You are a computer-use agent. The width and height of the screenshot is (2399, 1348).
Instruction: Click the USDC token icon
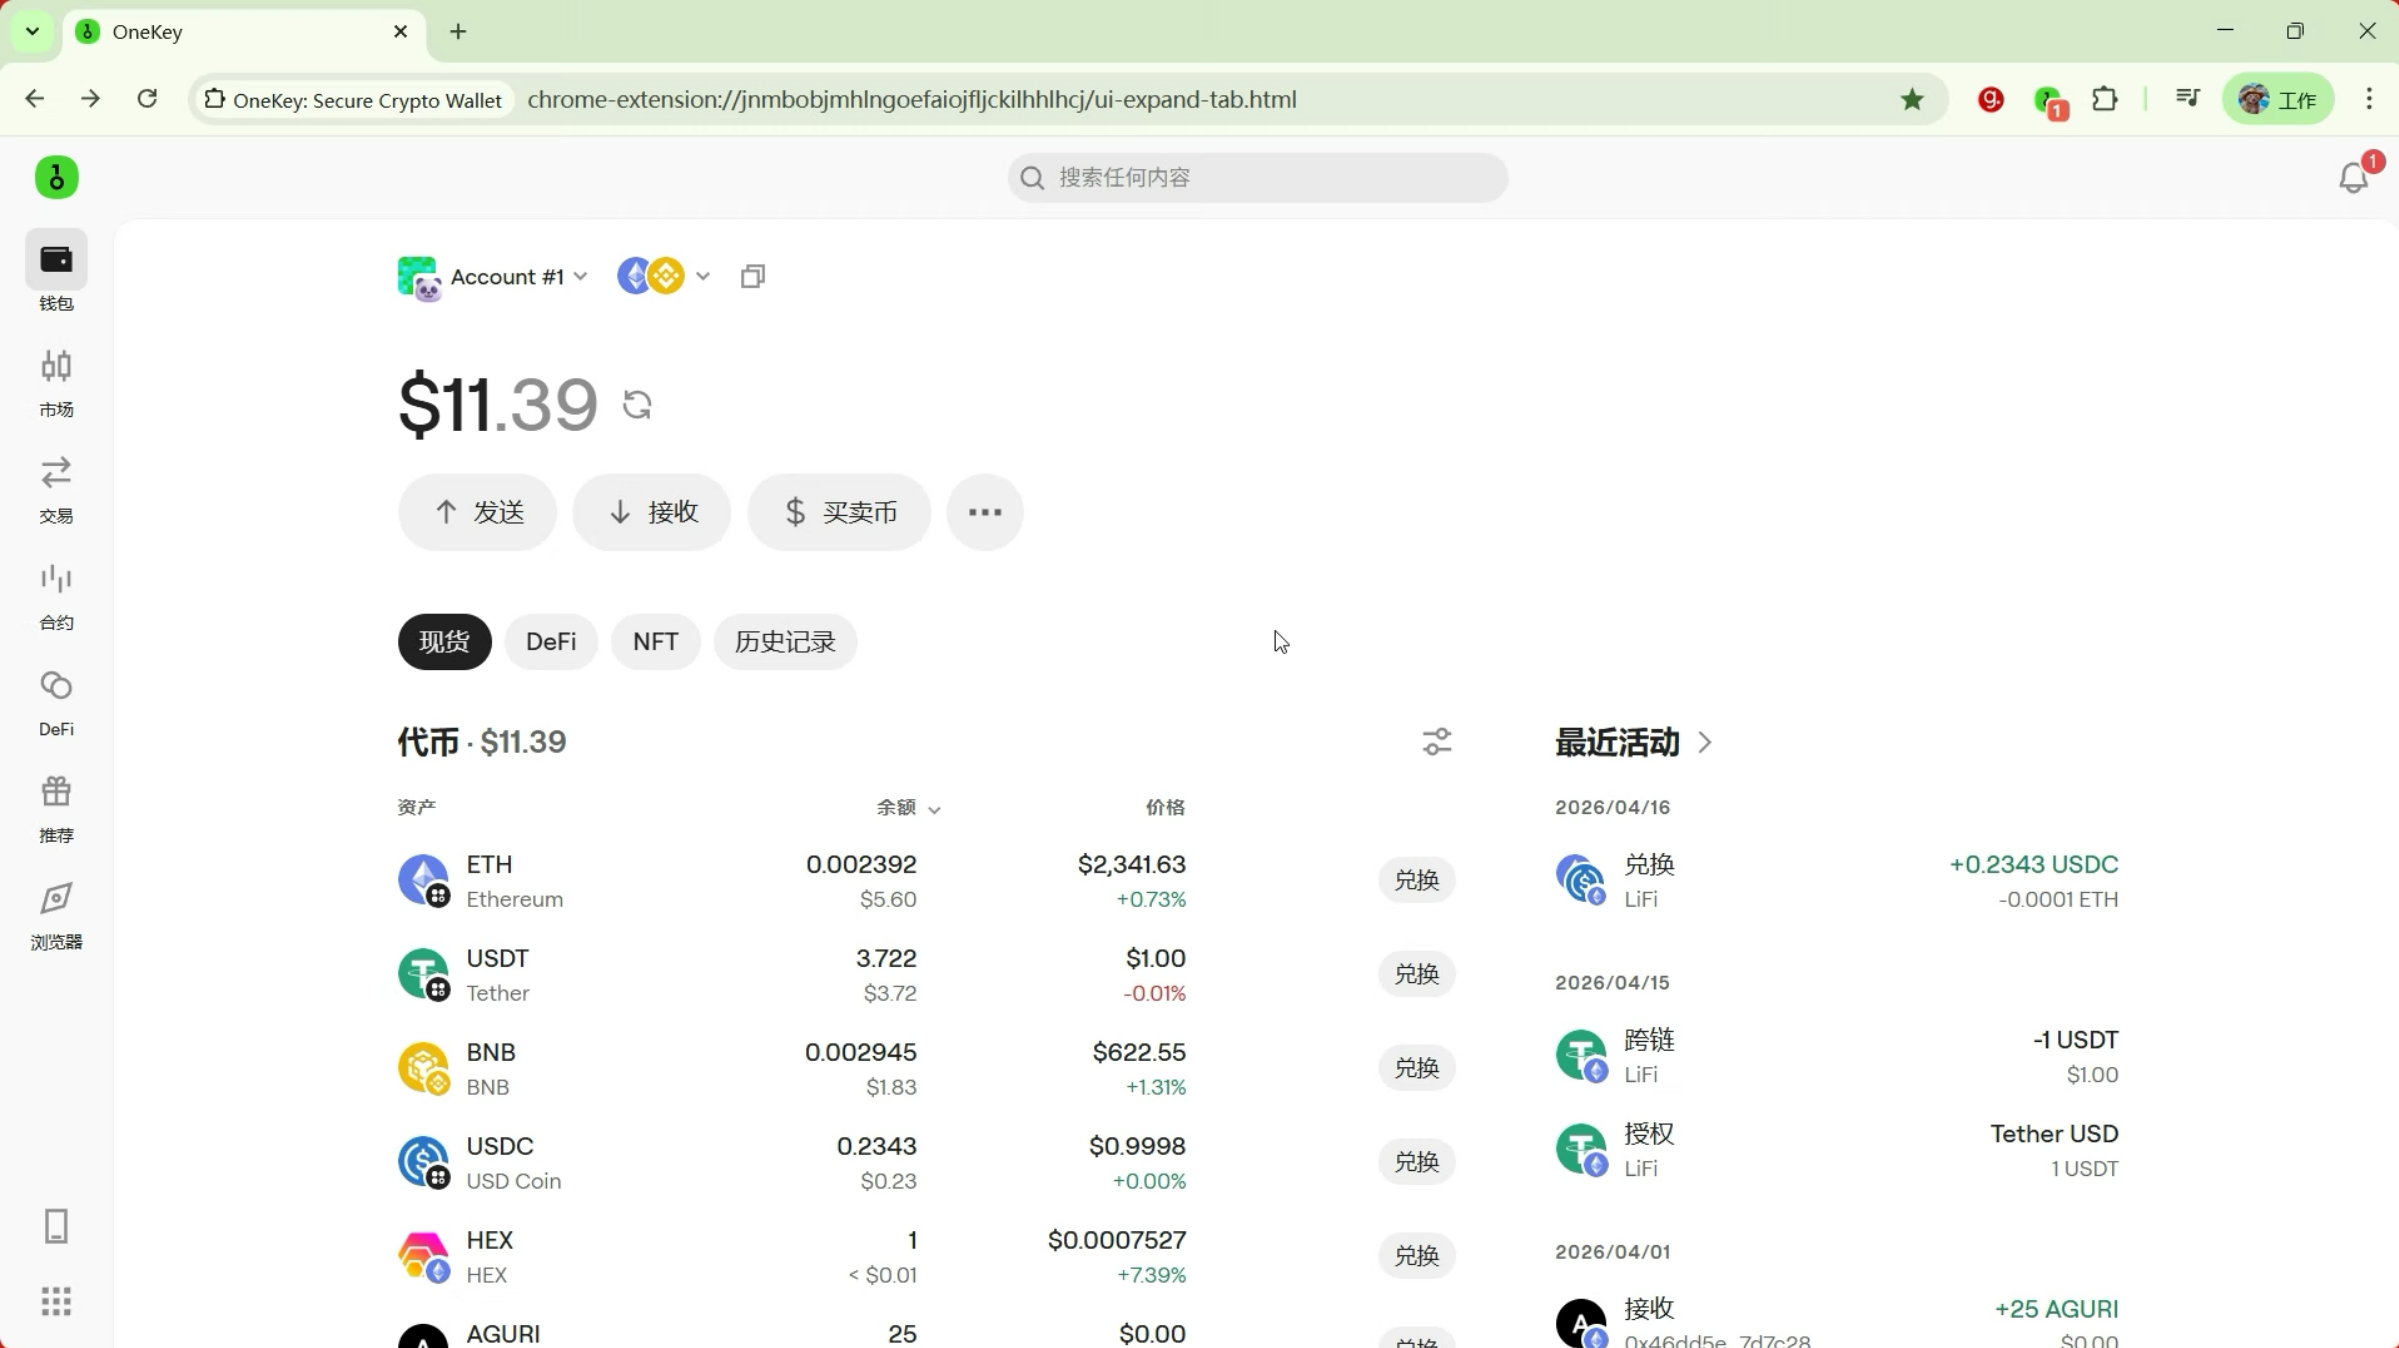(424, 1162)
